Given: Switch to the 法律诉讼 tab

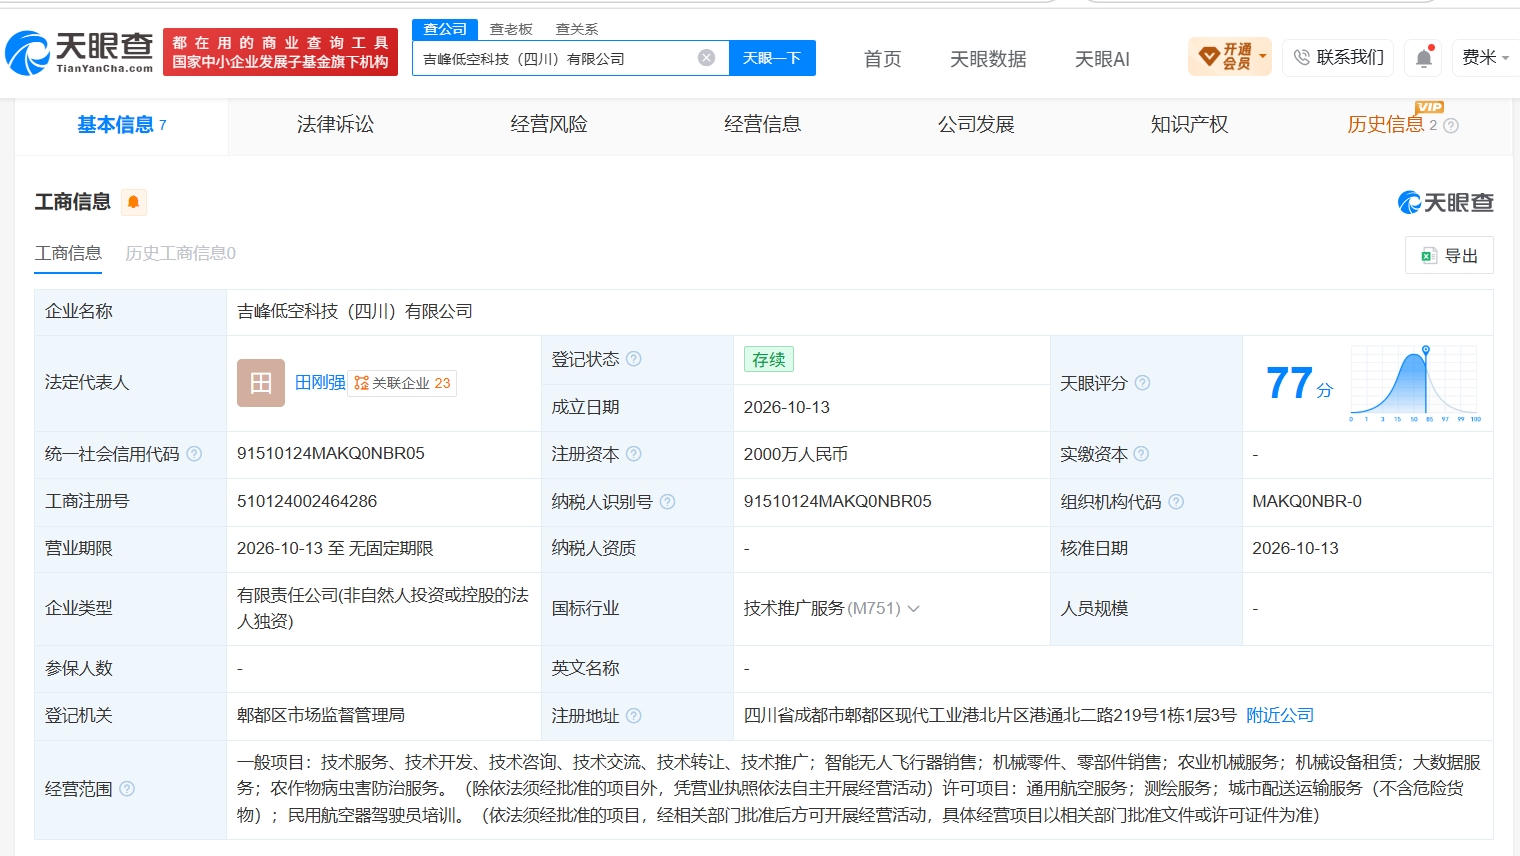Looking at the screenshot, I should [335, 125].
